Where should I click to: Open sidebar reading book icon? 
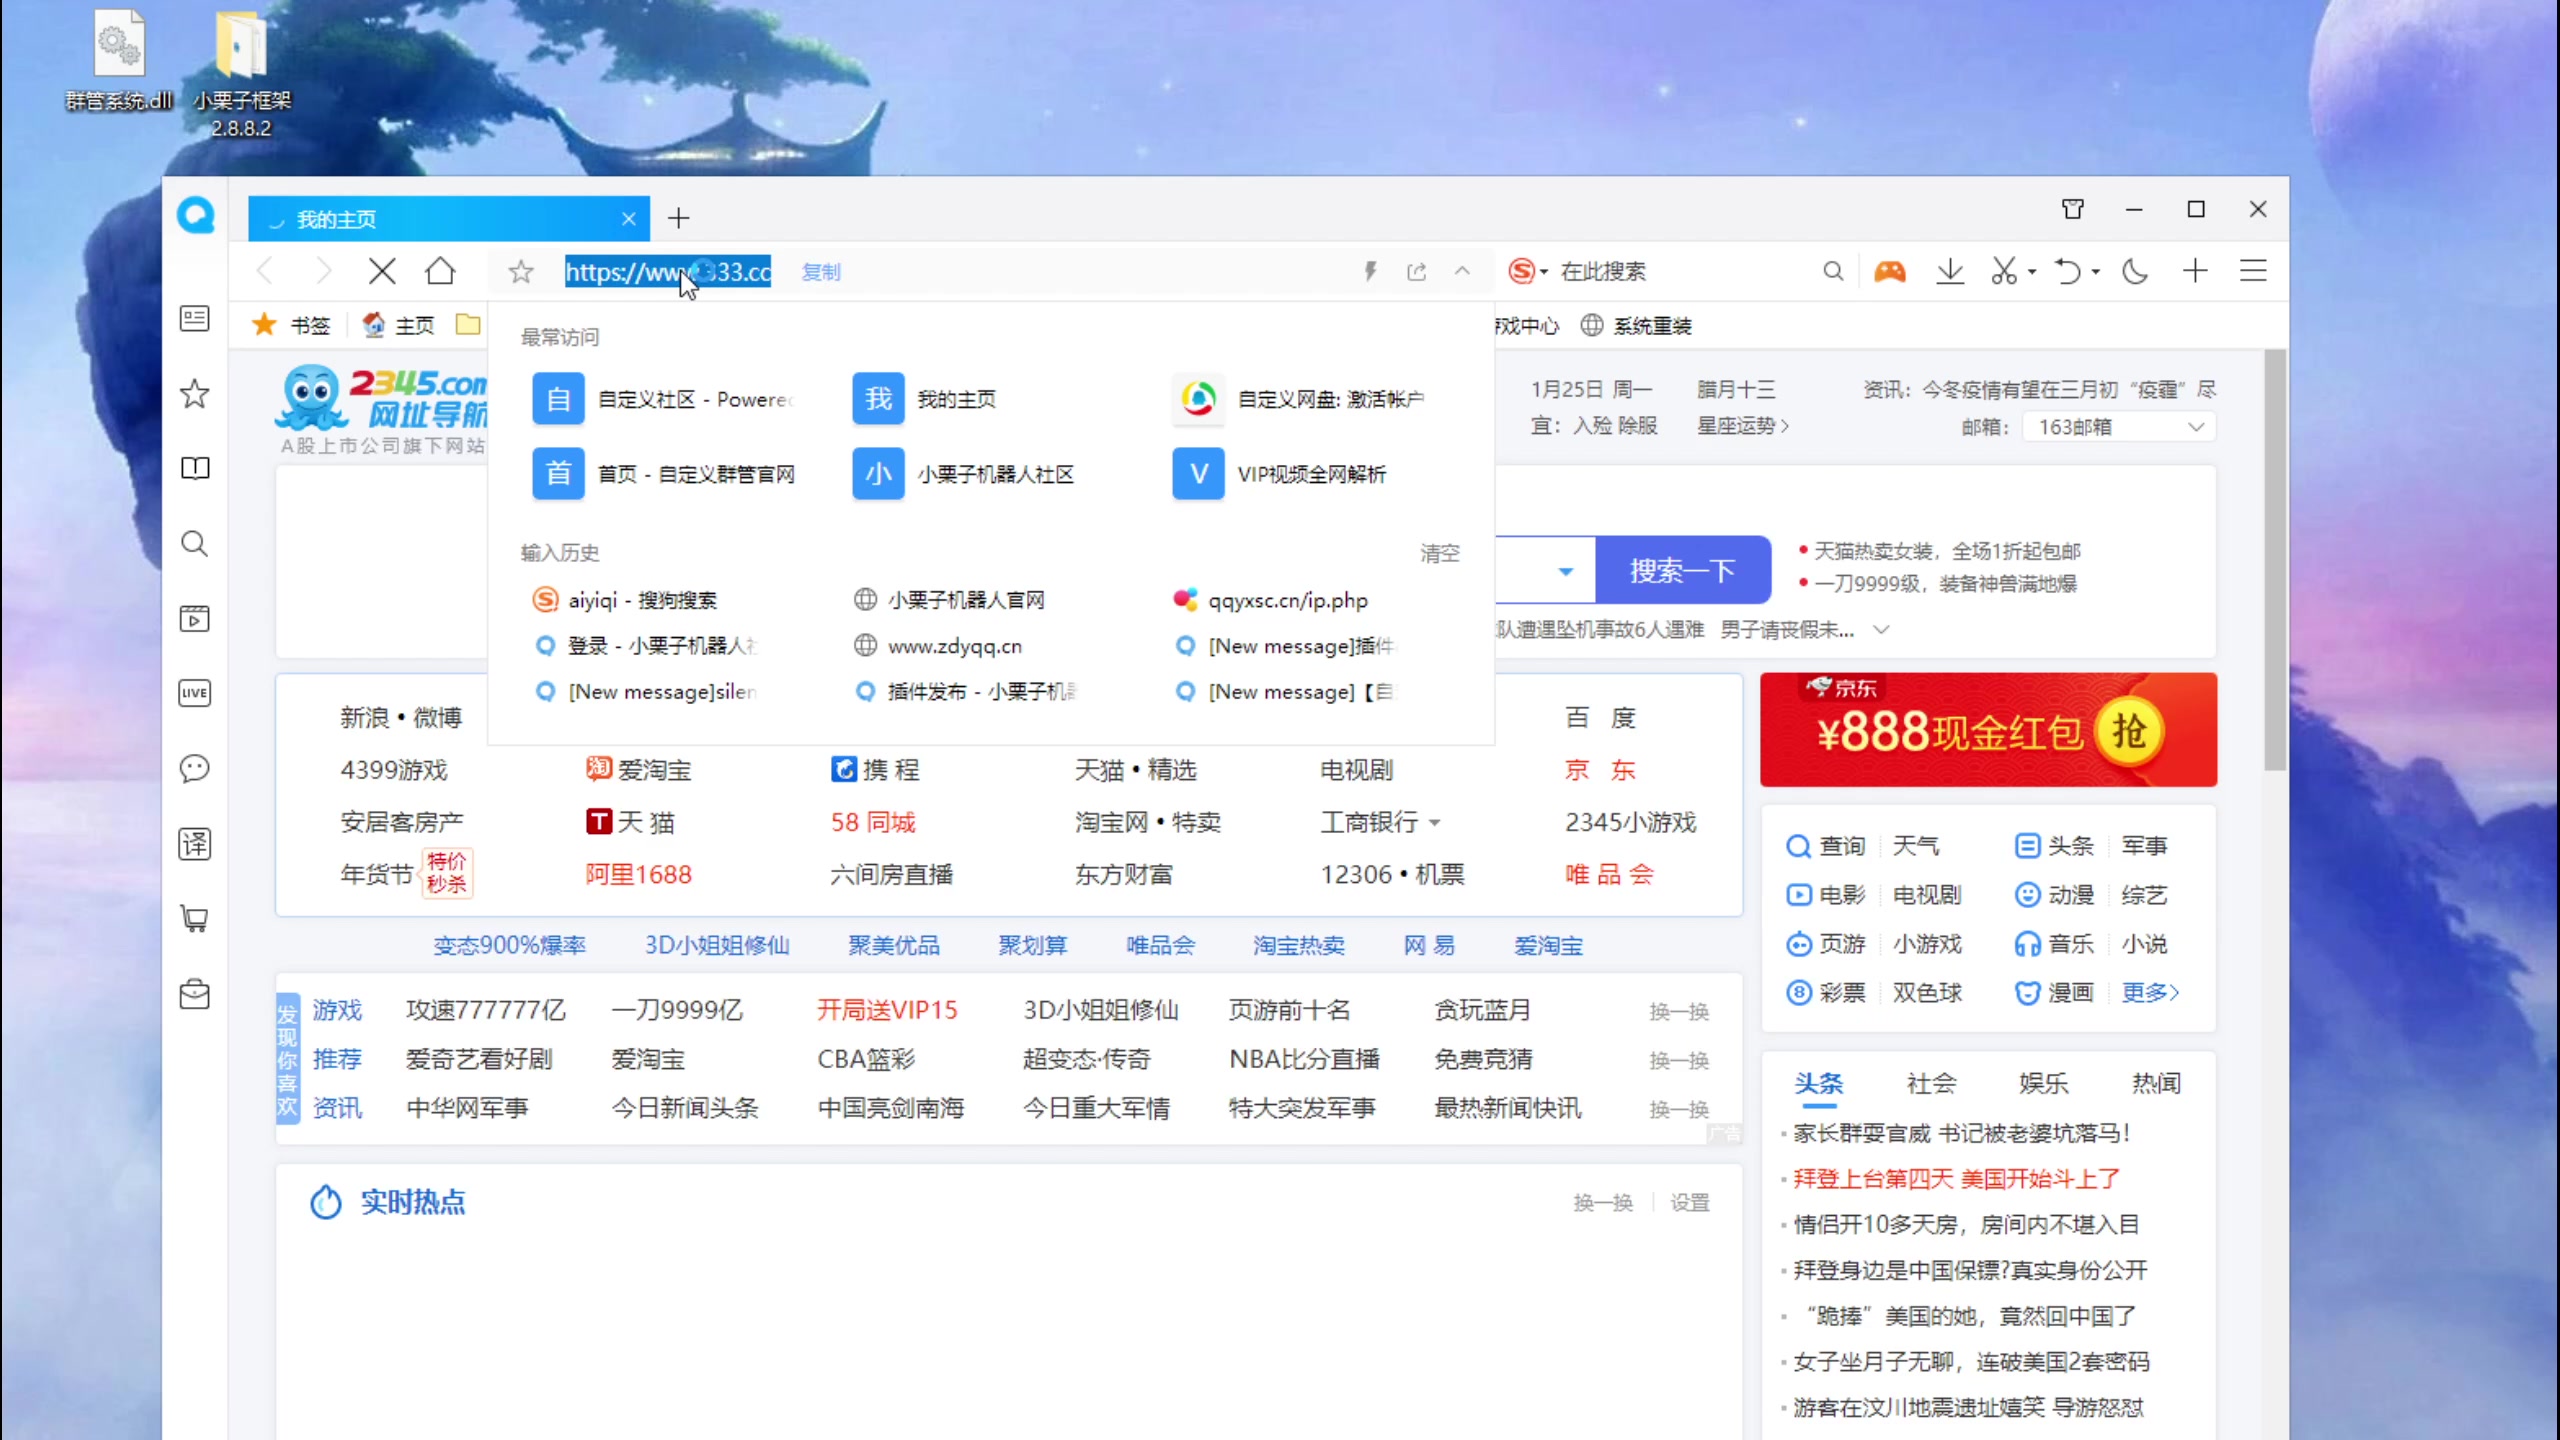[x=194, y=468]
